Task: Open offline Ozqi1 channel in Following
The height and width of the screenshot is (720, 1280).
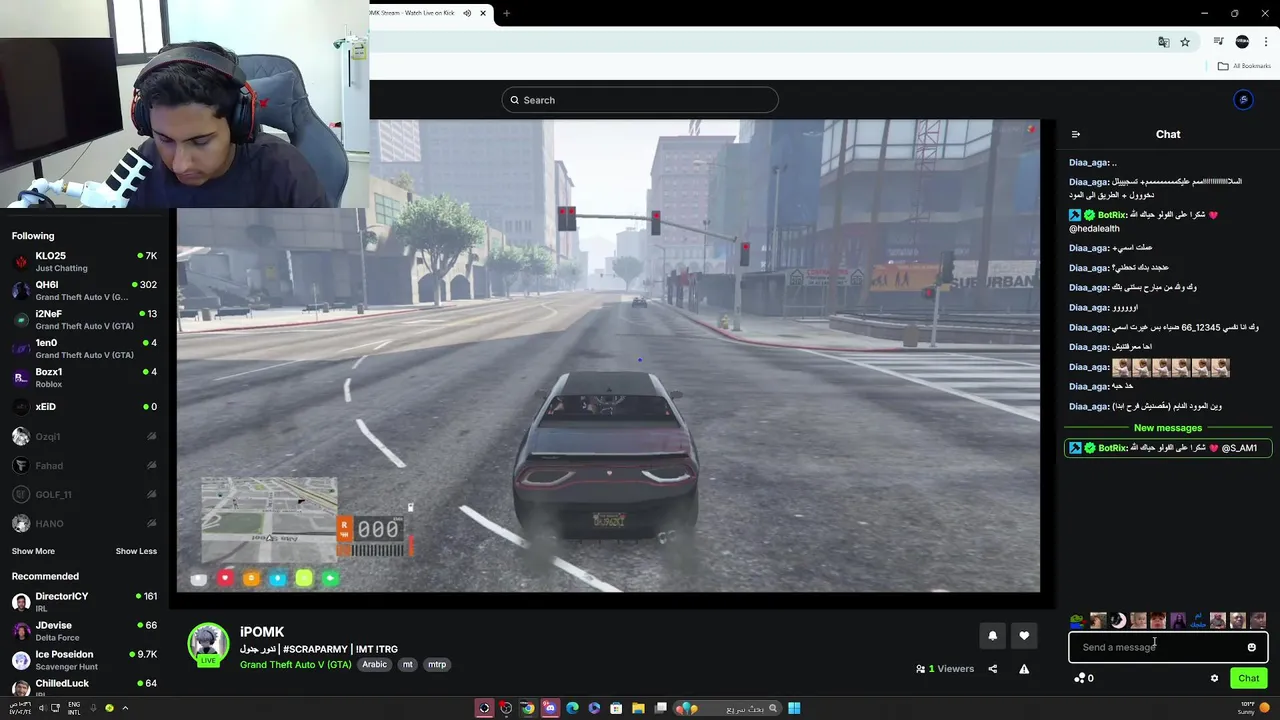Action: tap(85, 436)
